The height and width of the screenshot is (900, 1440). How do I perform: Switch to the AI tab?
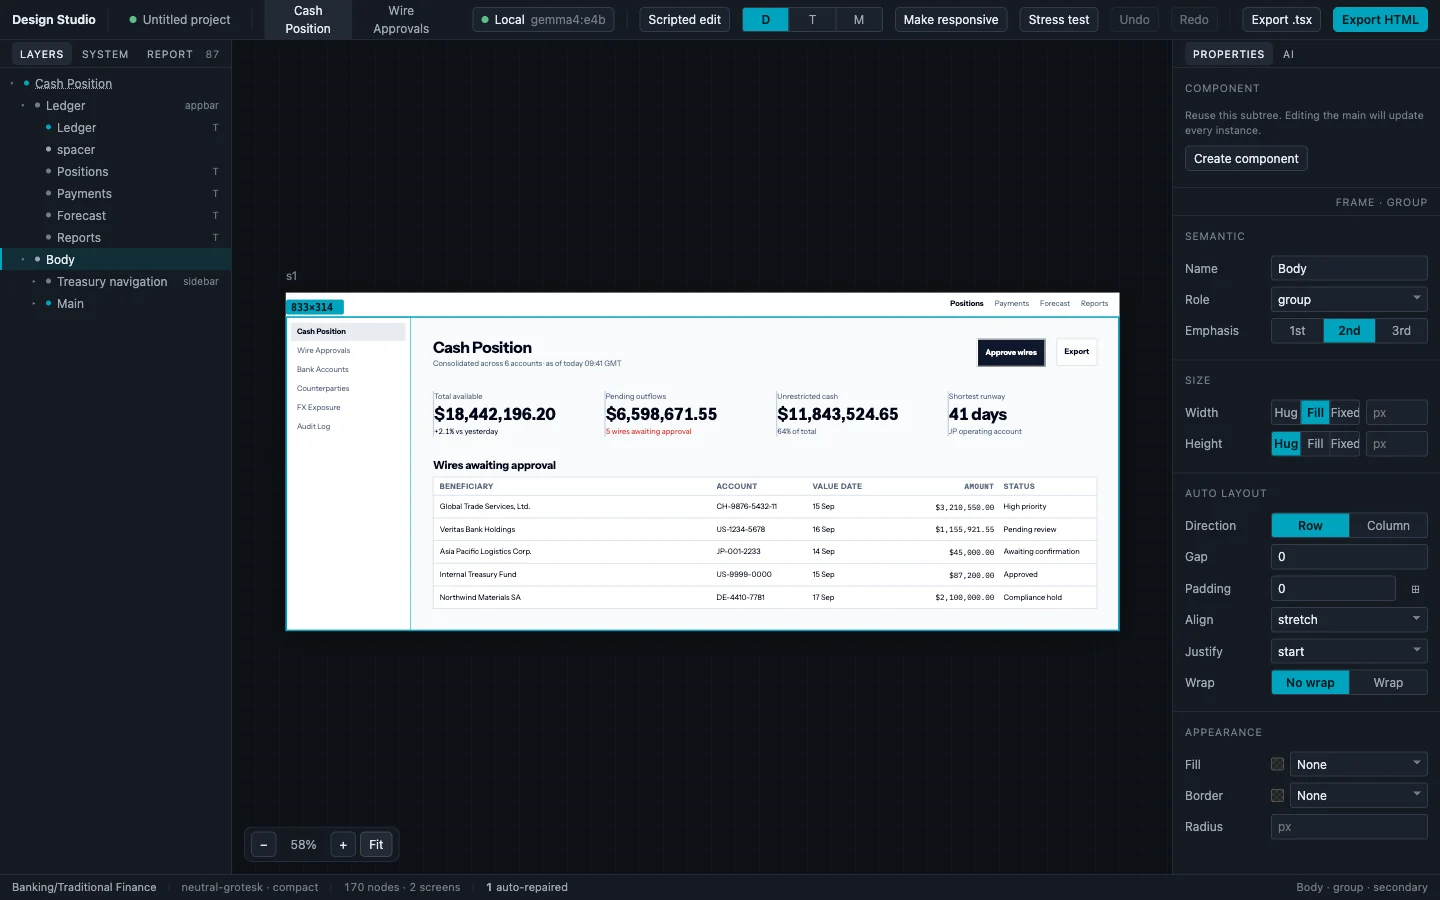[1288, 55]
